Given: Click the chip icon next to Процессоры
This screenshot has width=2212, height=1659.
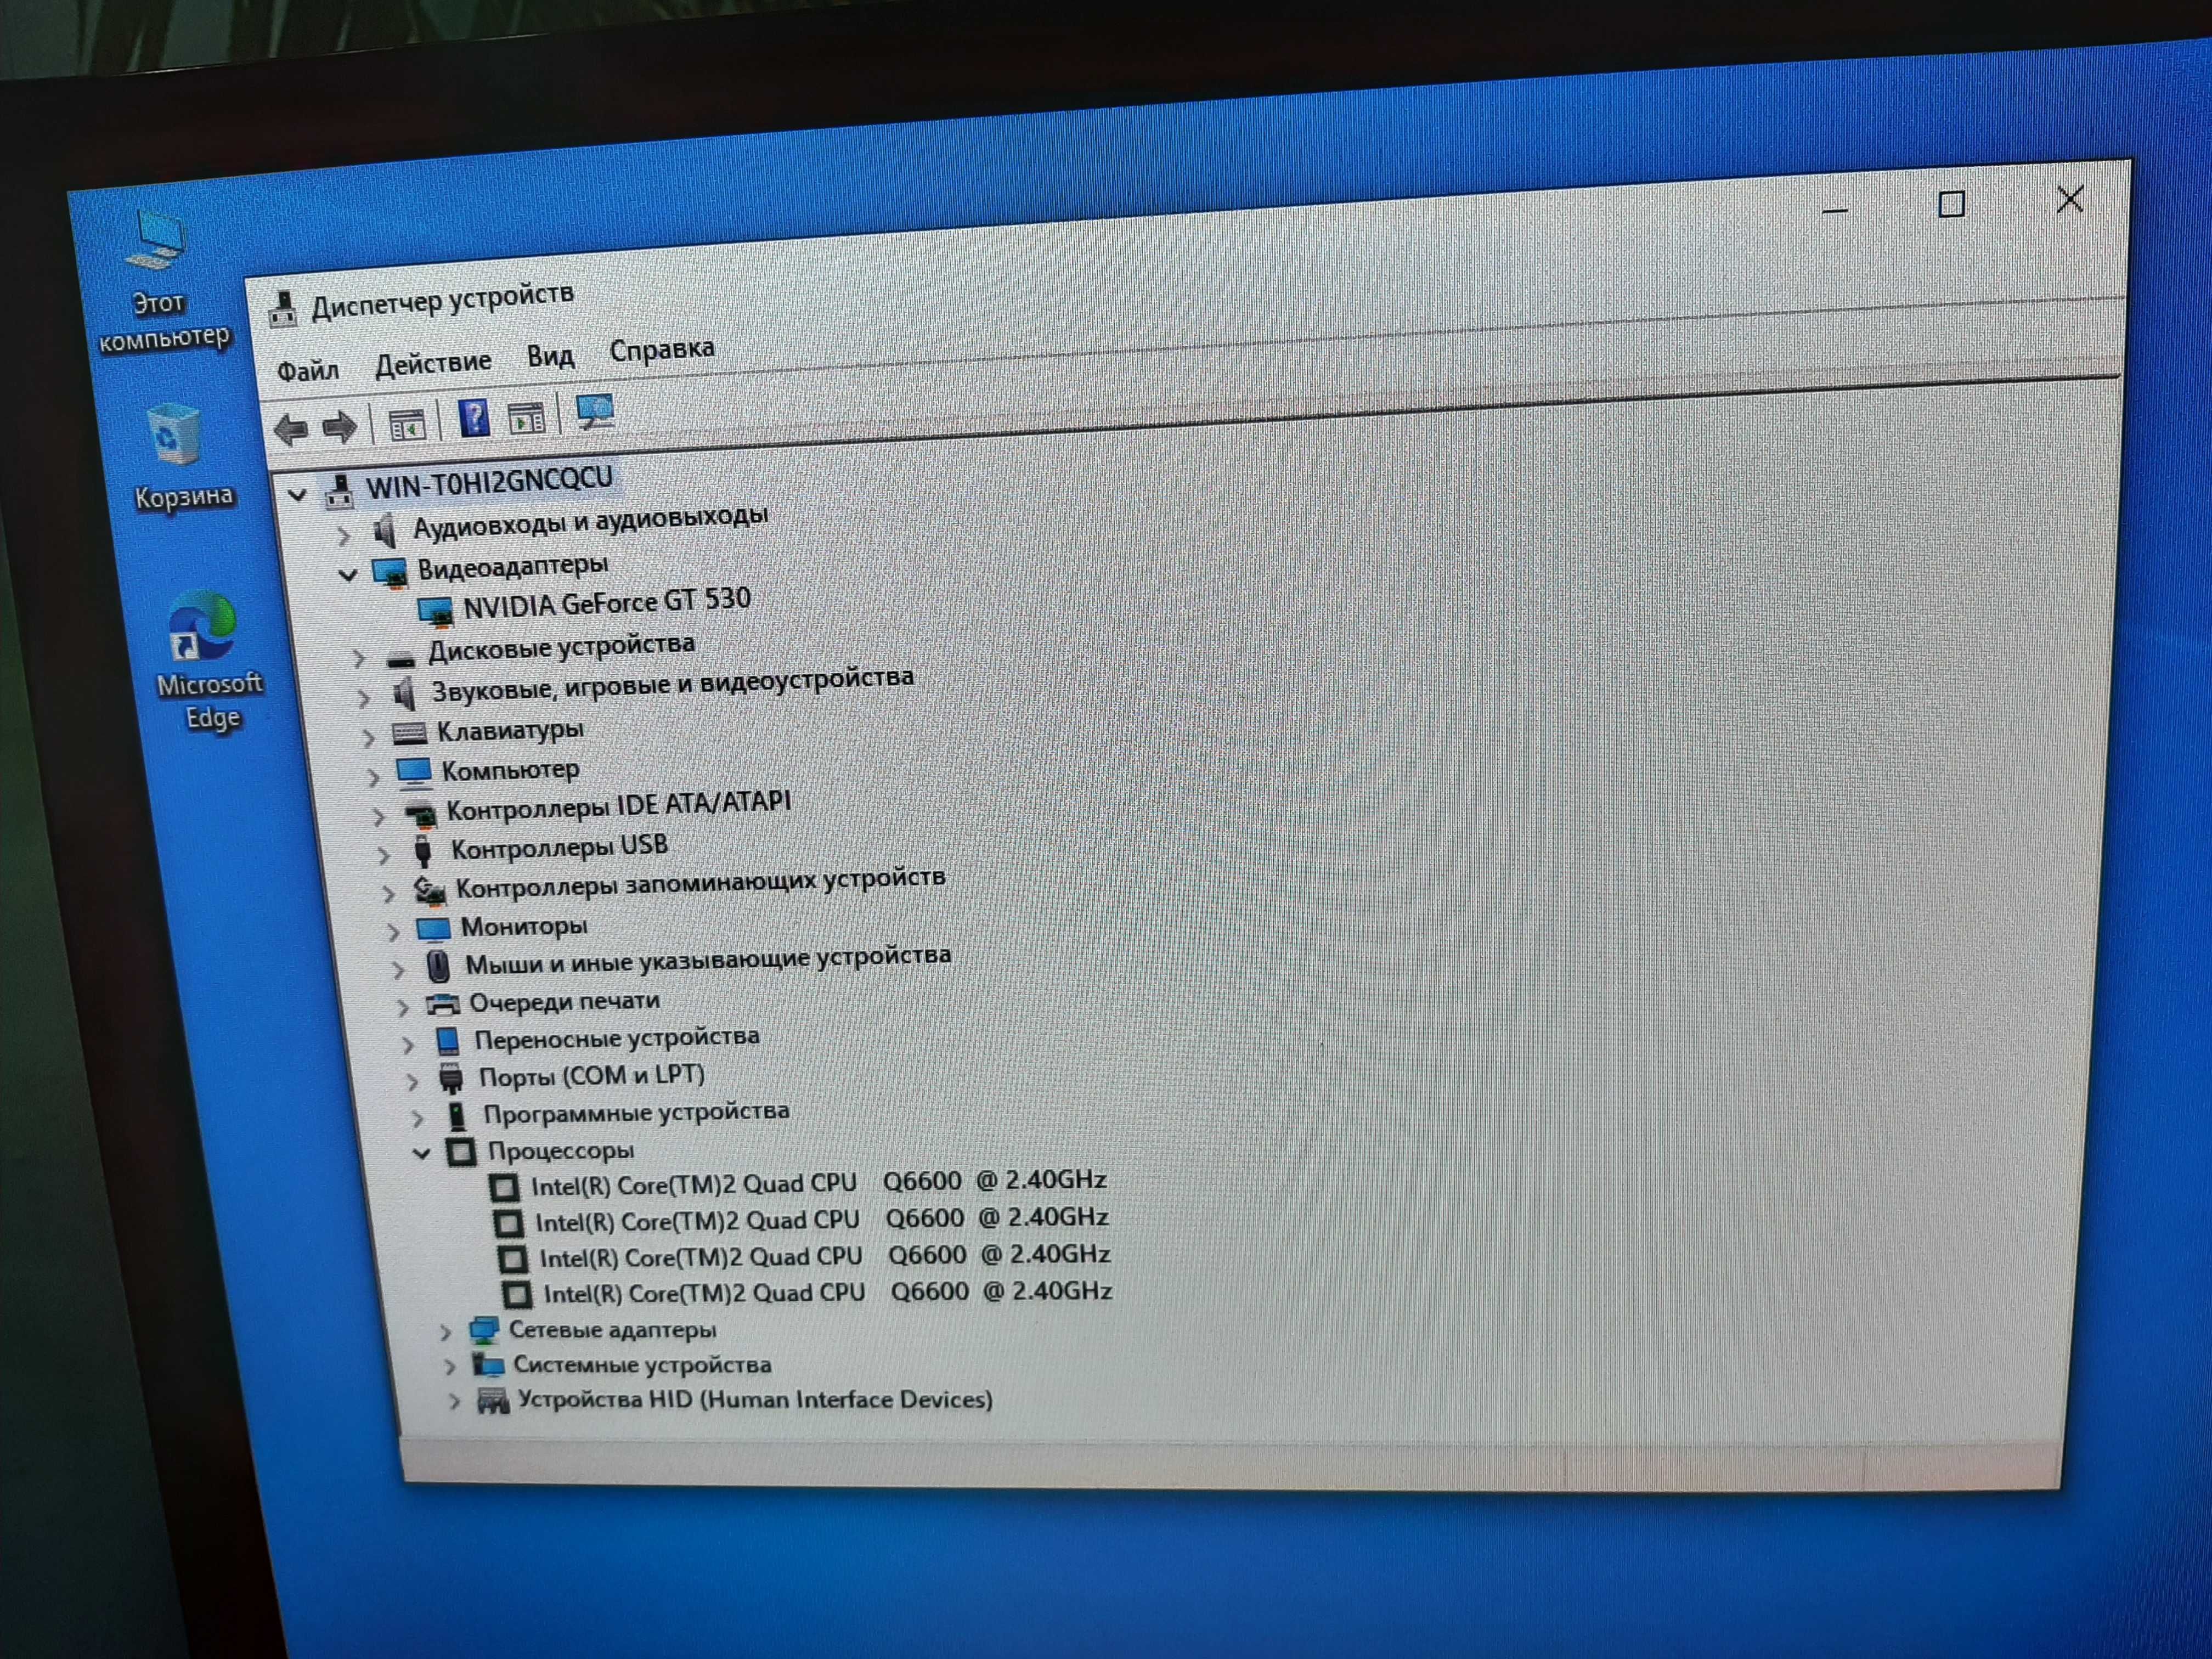Looking at the screenshot, I should [x=461, y=1152].
